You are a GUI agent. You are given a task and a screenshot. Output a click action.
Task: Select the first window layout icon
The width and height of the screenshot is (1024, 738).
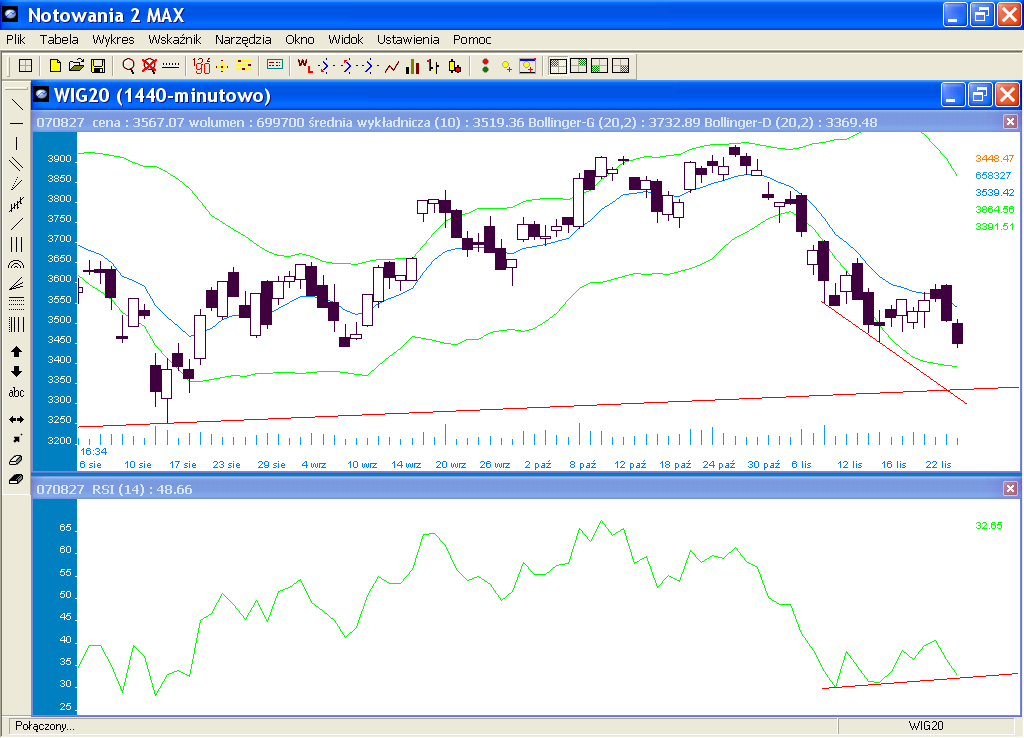[558, 66]
